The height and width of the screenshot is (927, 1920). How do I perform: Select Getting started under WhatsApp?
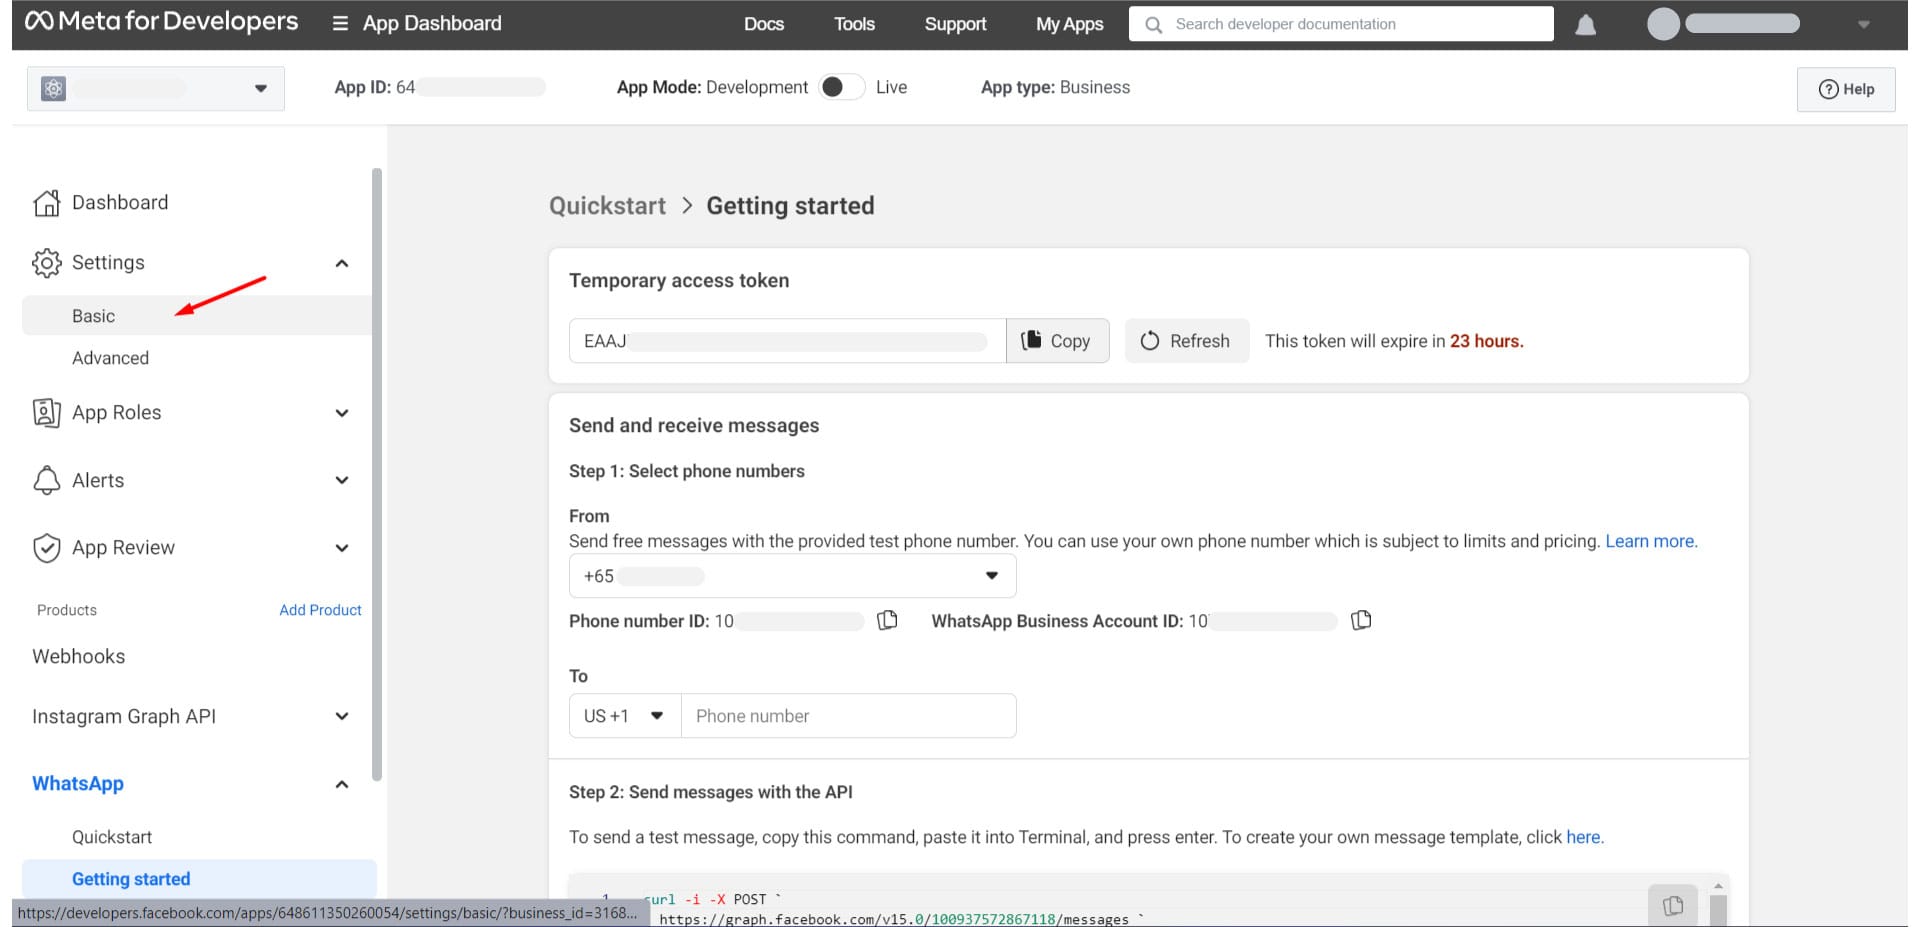[x=199, y=879]
